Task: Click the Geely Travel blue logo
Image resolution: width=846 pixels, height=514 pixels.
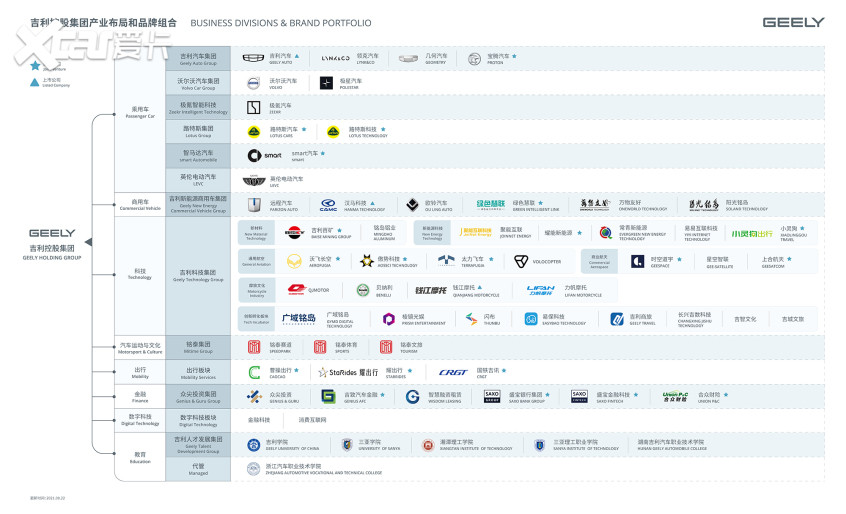Action: tap(617, 319)
